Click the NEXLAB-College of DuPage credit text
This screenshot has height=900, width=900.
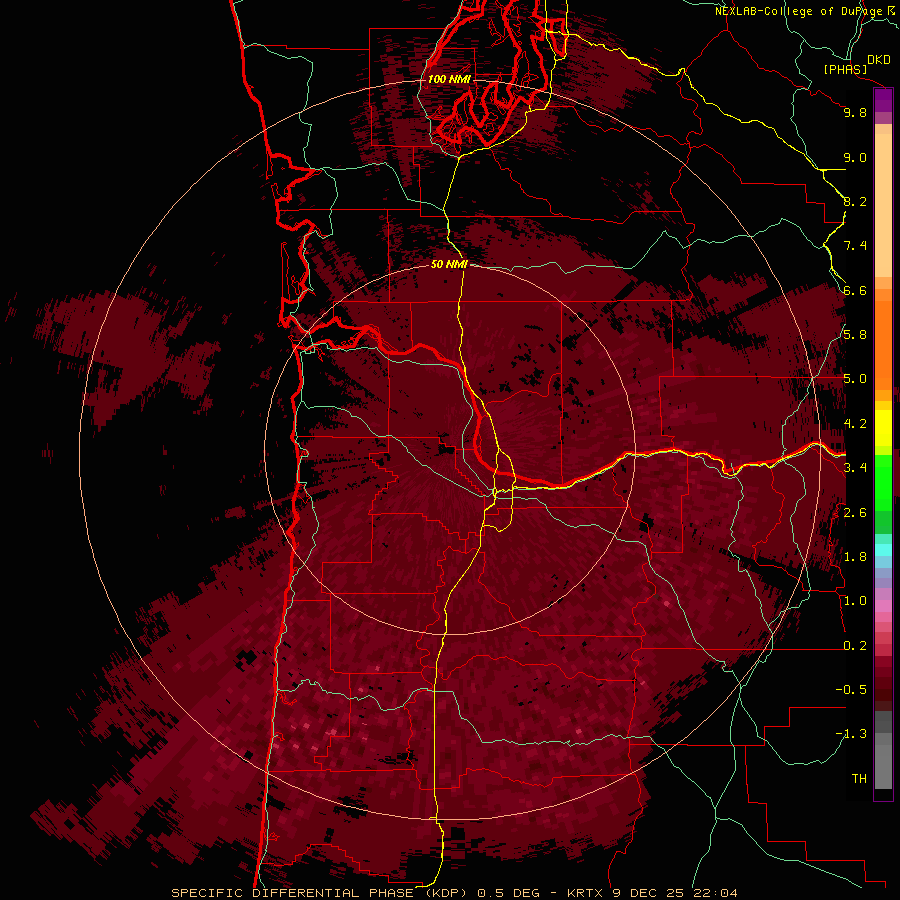[807, 11]
